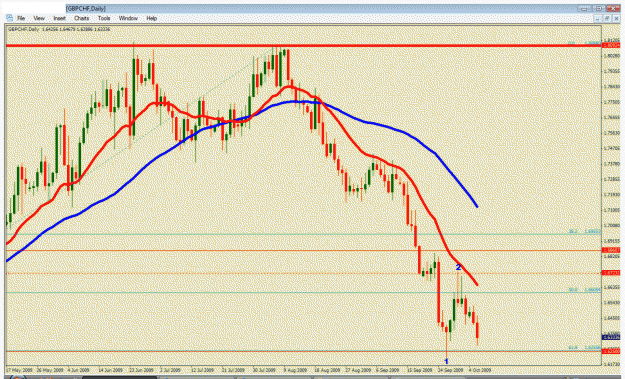625x379 pixels.
Task: Click the '12 Jul 2009' date label
Action: tap(203, 370)
